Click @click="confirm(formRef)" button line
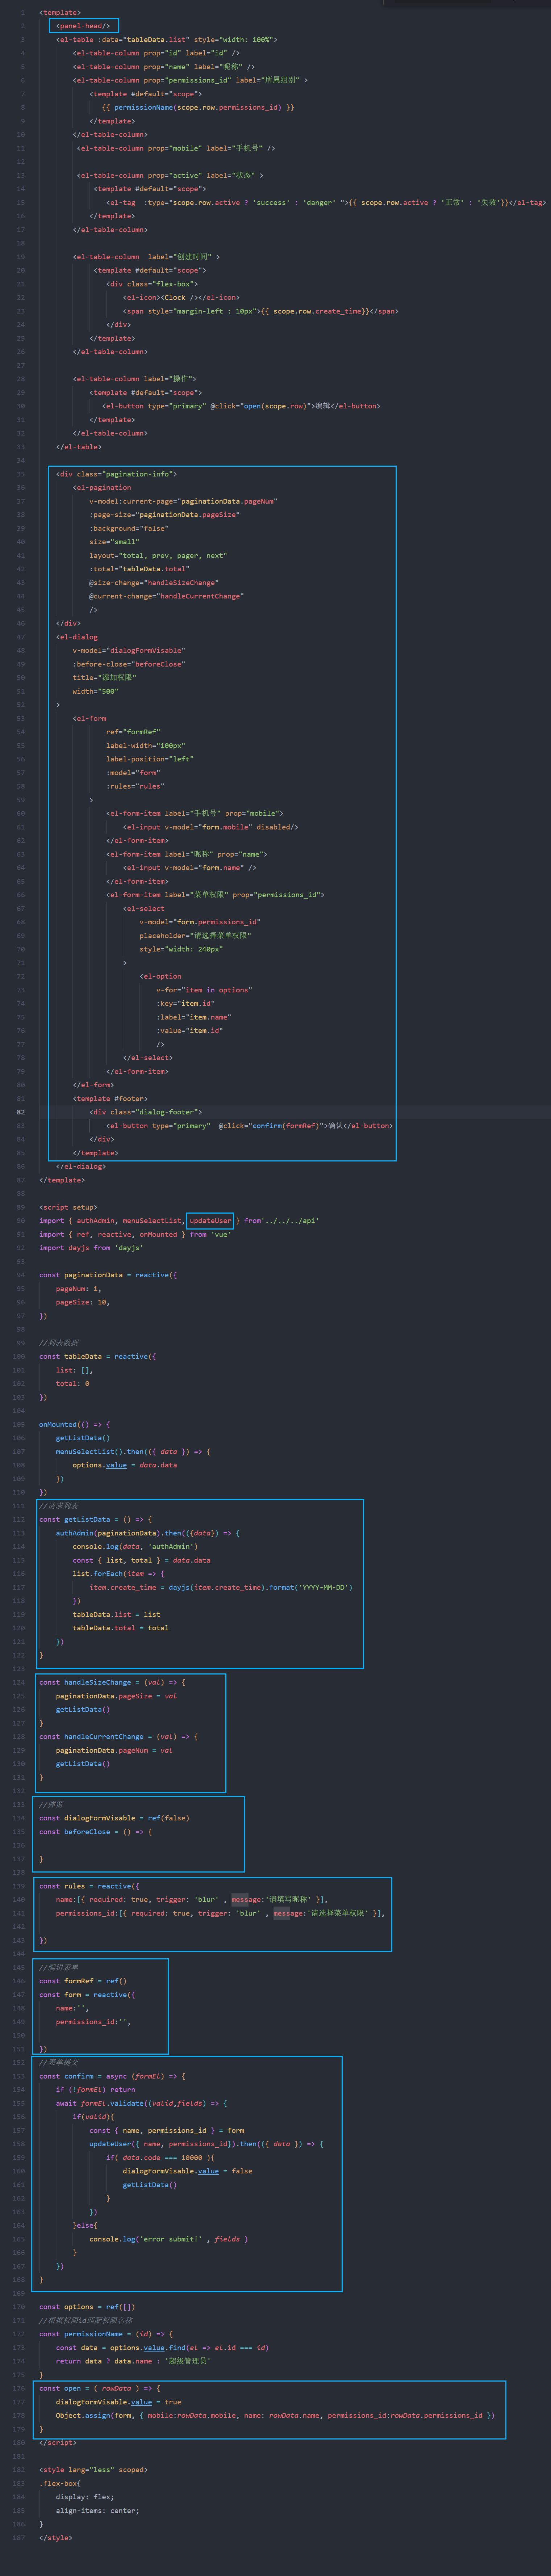This screenshot has height=2576, width=551. coord(249,1126)
